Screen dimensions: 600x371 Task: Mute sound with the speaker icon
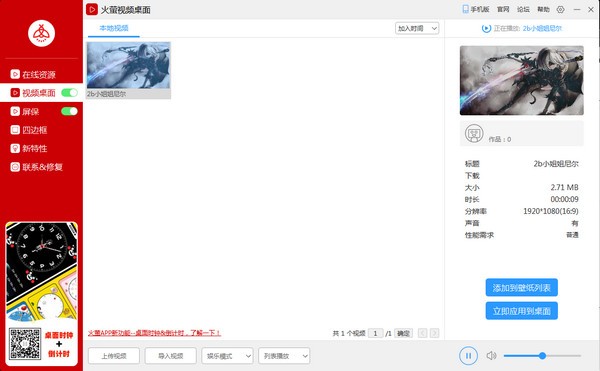pos(491,356)
